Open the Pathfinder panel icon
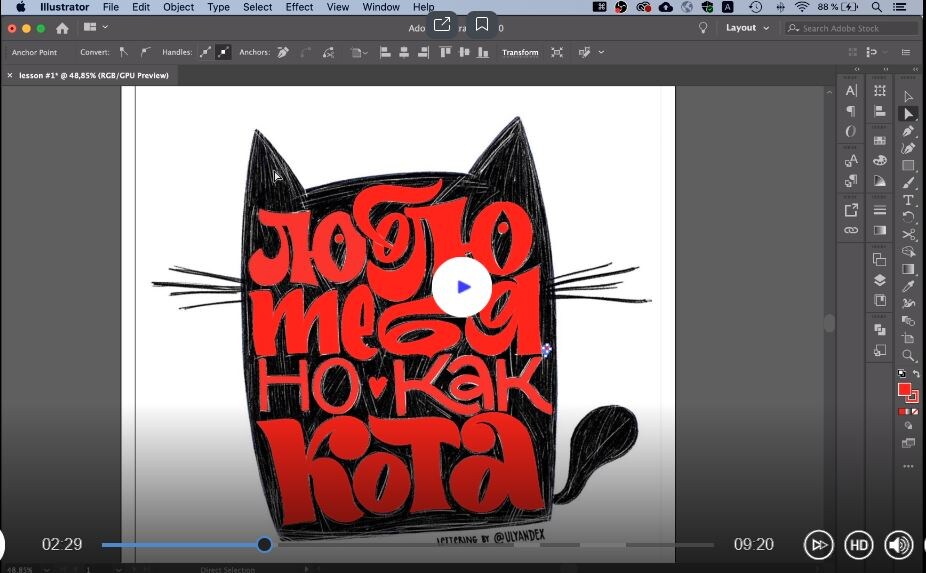926x573 pixels. [x=880, y=330]
